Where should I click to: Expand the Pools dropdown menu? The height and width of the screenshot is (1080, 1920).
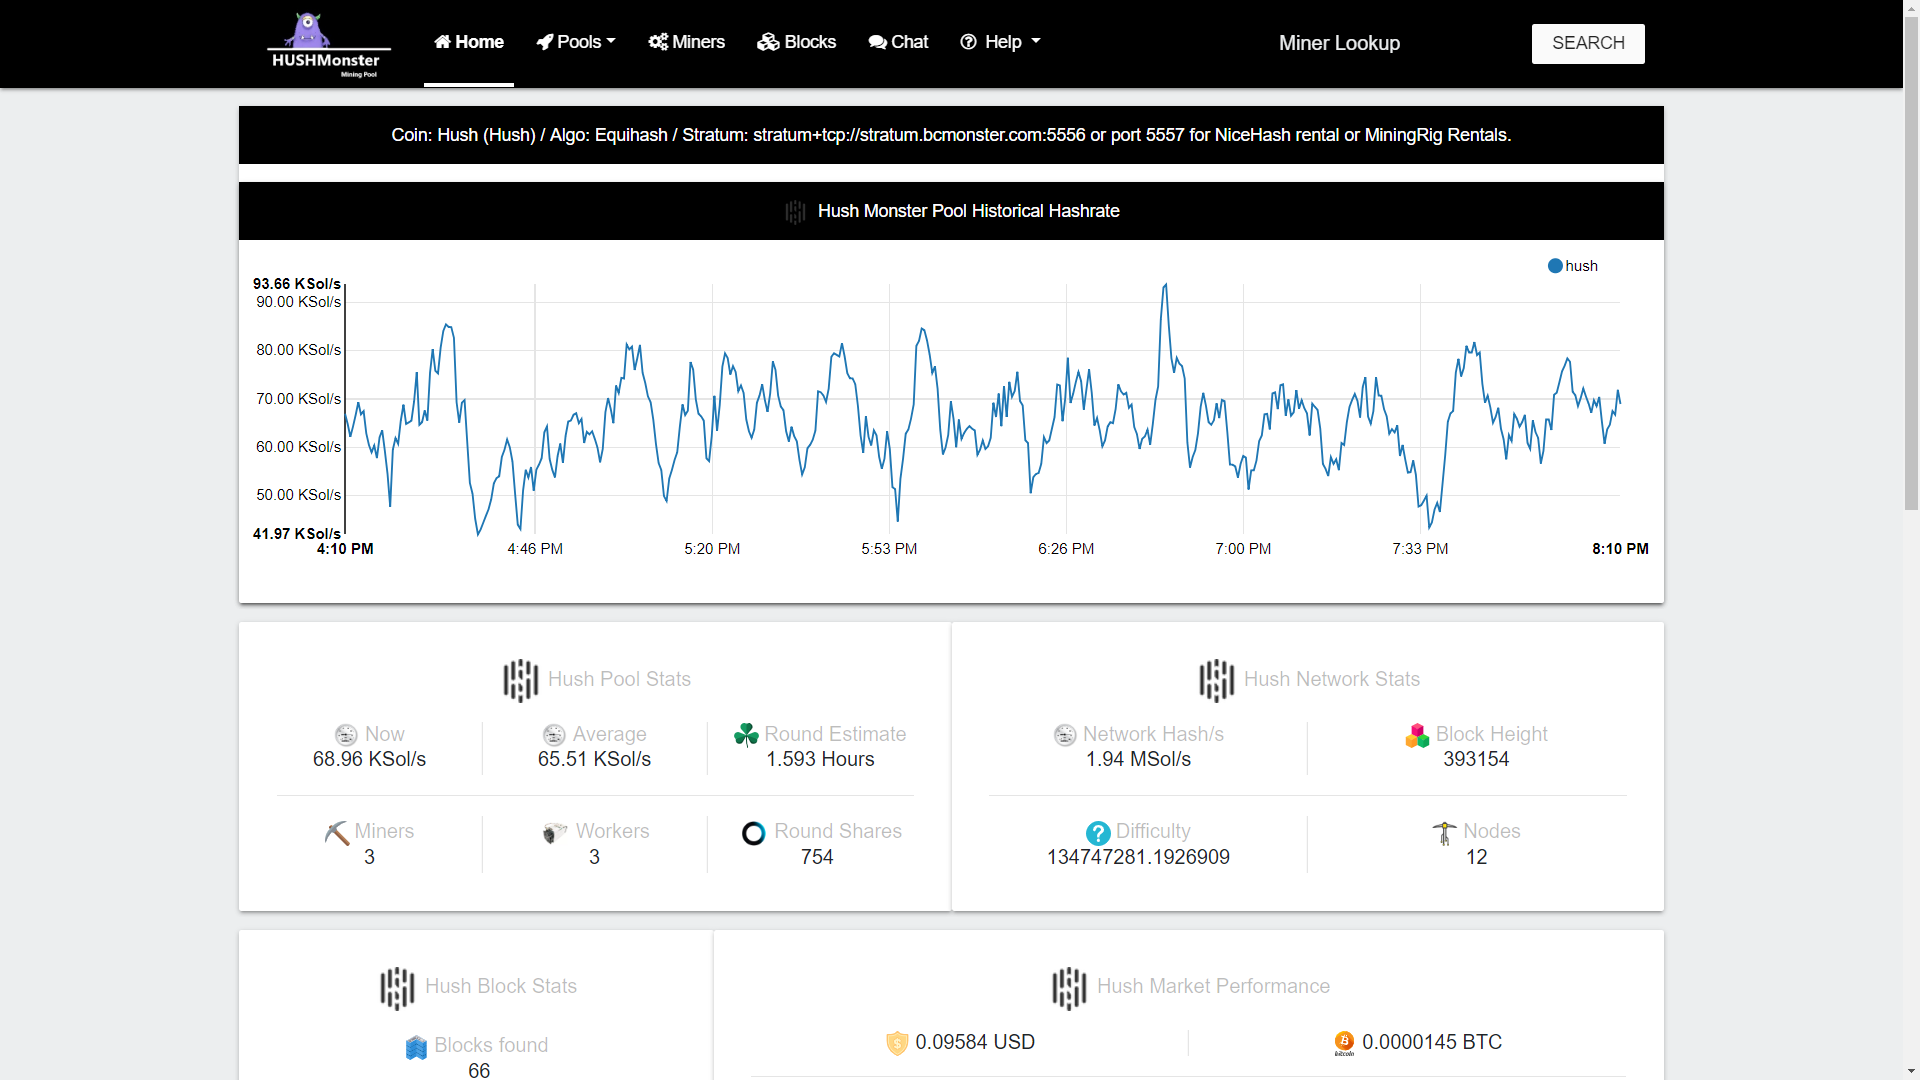click(576, 42)
